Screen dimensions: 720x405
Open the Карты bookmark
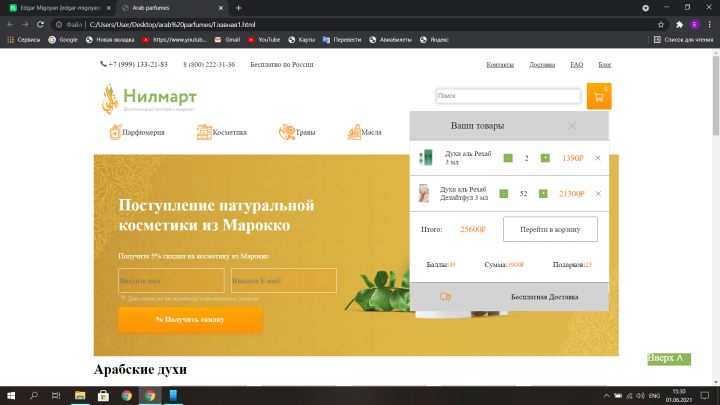[x=302, y=40]
